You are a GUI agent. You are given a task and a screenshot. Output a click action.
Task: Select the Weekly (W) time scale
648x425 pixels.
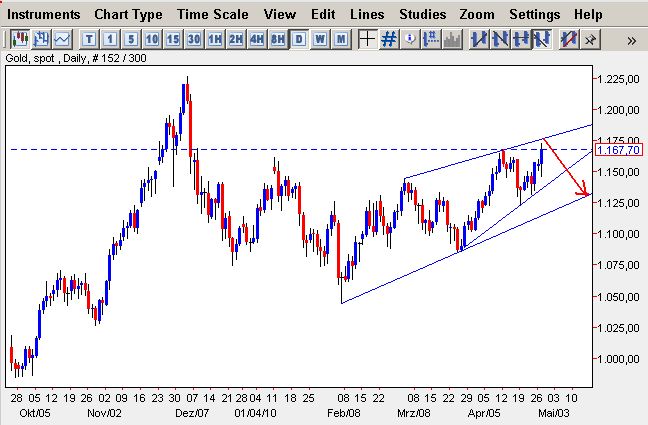tap(320, 40)
